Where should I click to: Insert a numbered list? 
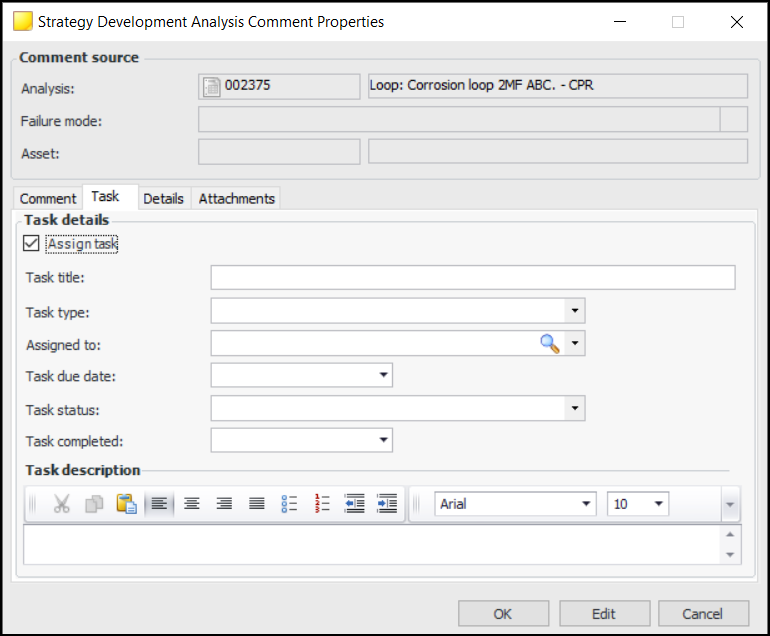[322, 504]
